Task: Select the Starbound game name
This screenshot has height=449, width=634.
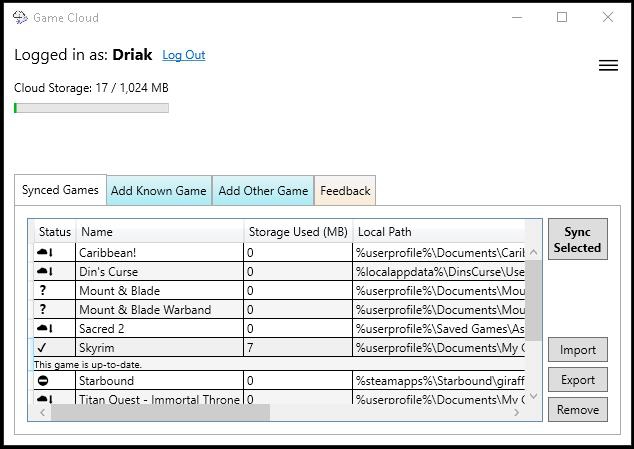Action: tap(106, 381)
